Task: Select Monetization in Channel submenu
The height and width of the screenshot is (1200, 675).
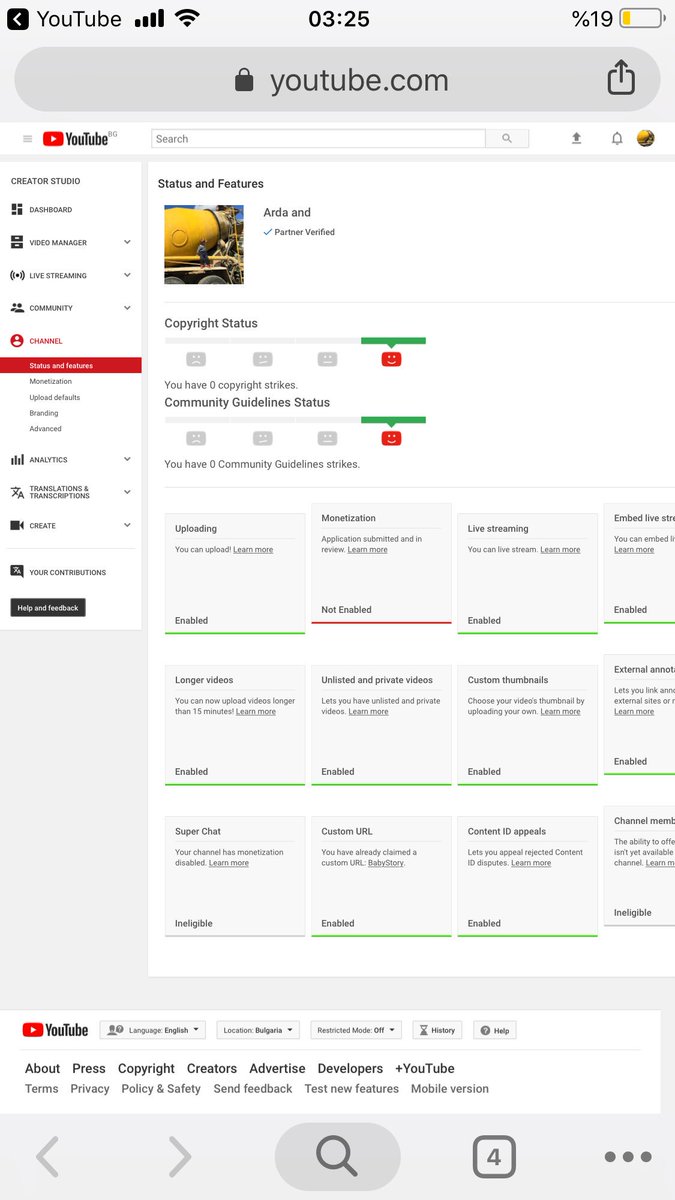Action: point(51,382)
